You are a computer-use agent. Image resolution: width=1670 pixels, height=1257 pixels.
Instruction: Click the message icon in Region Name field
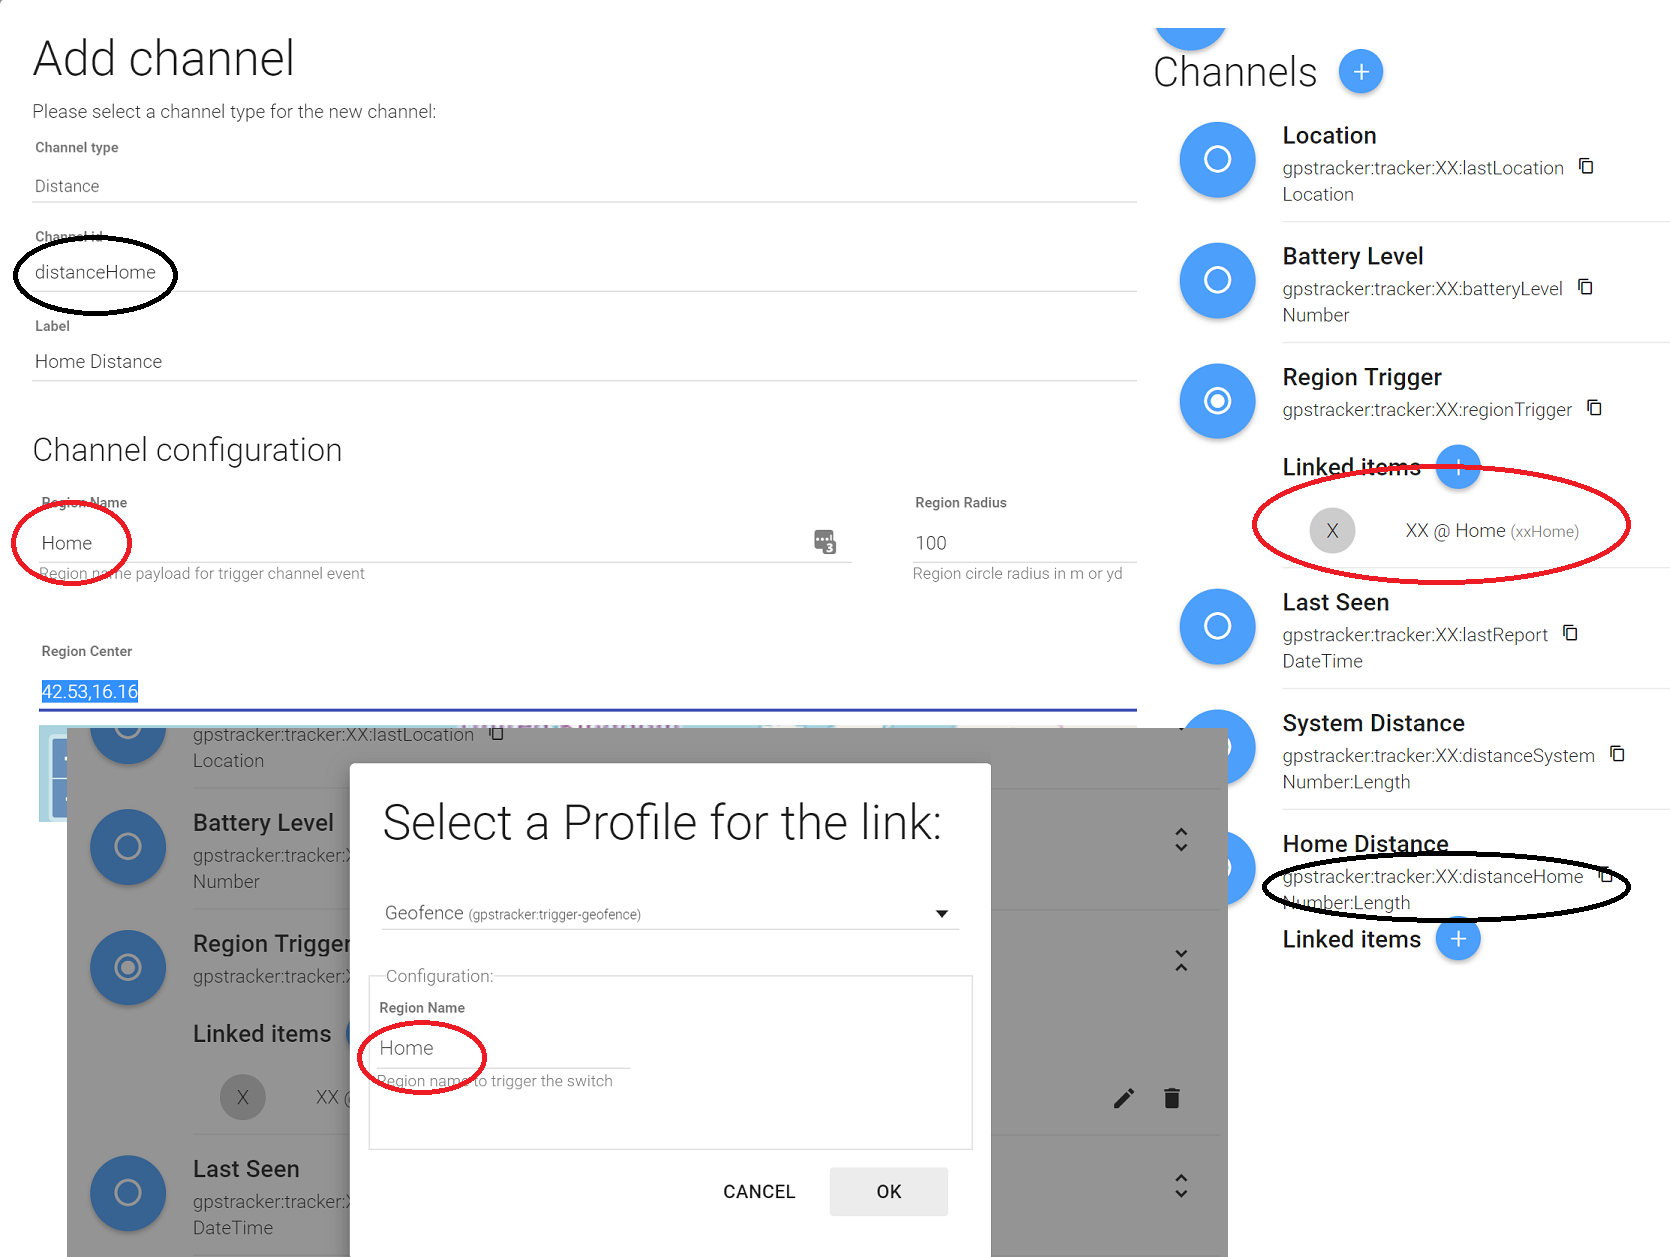(x=825, y=542)
